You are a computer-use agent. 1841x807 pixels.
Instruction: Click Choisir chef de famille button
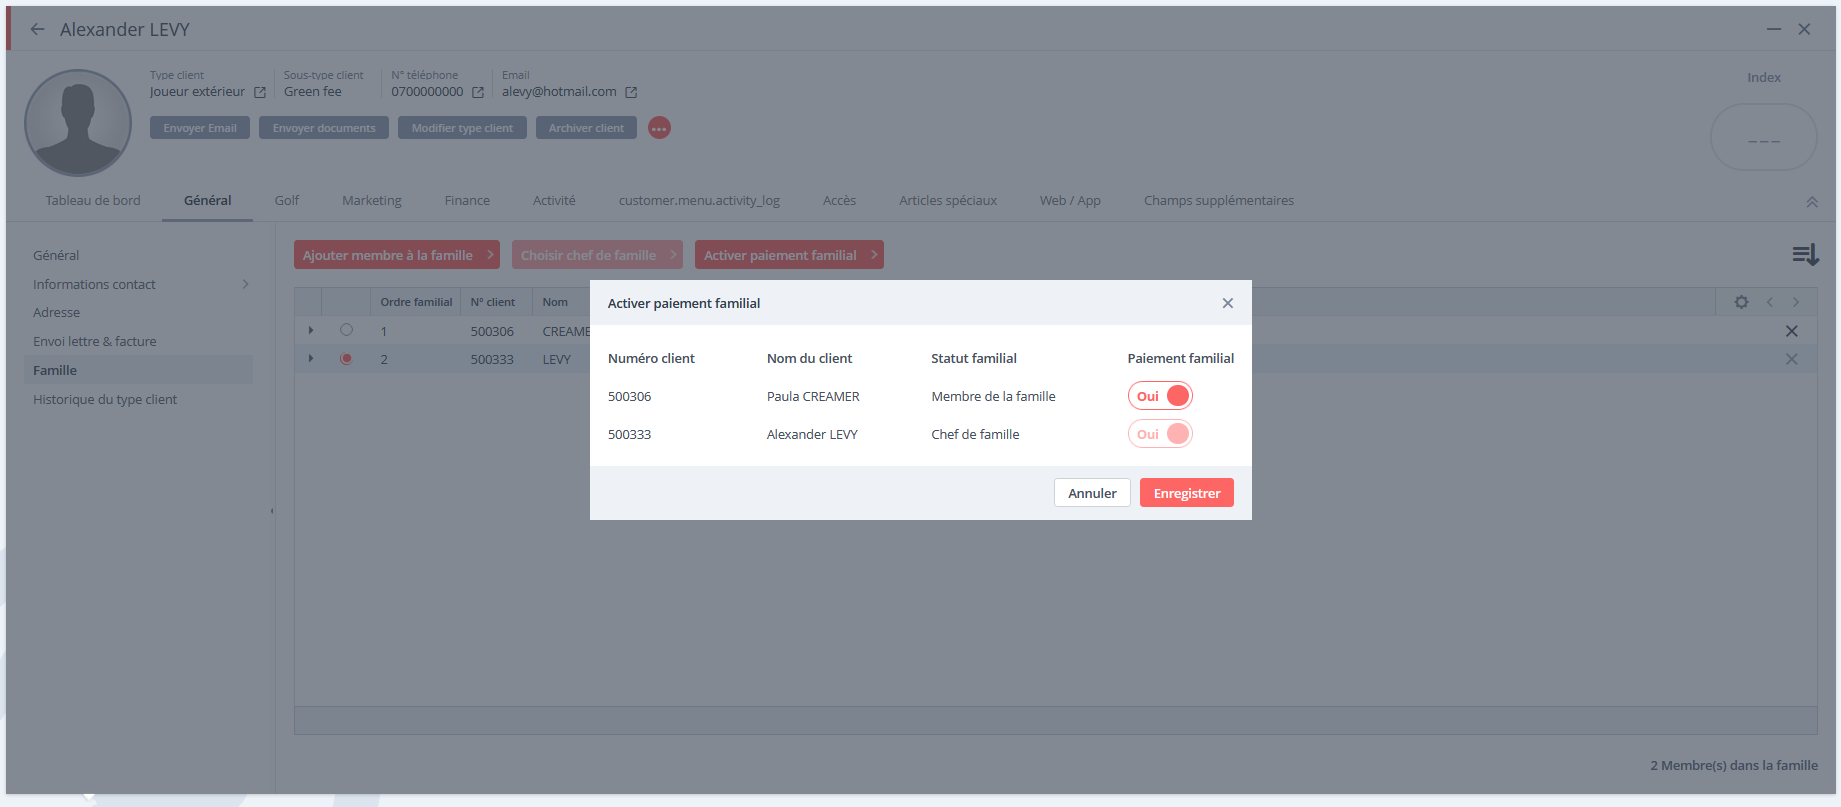(x=597, y=255)
